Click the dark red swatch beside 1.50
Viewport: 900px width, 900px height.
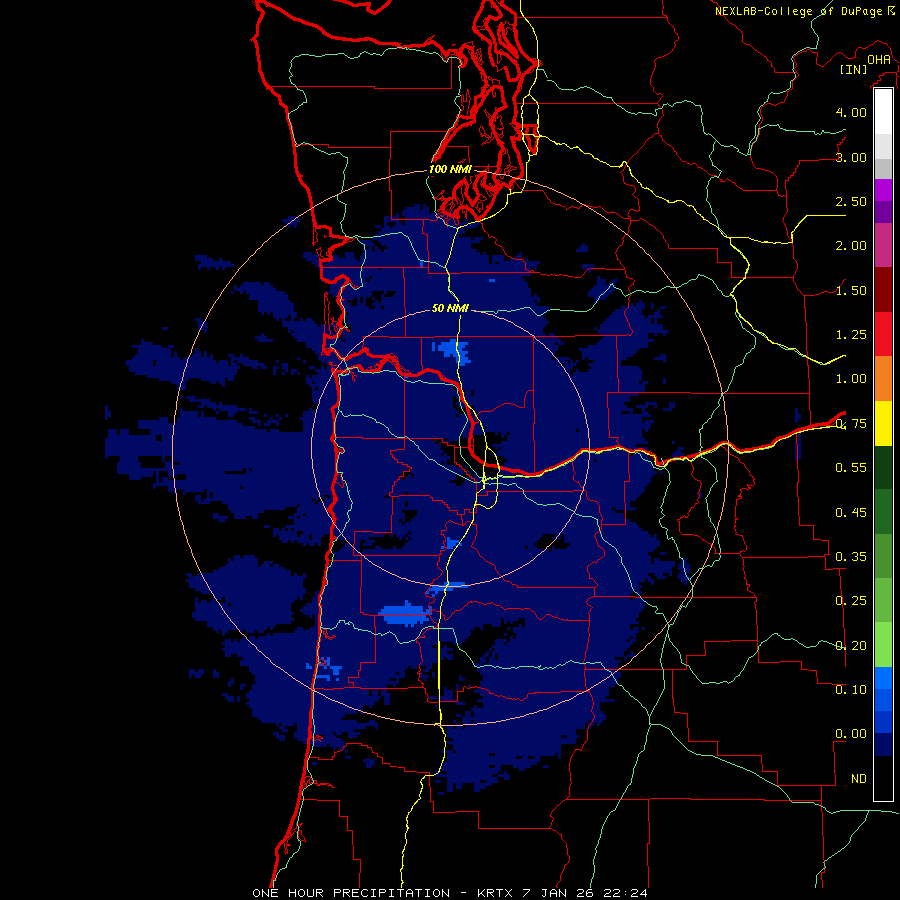click(x=883, y=290)
